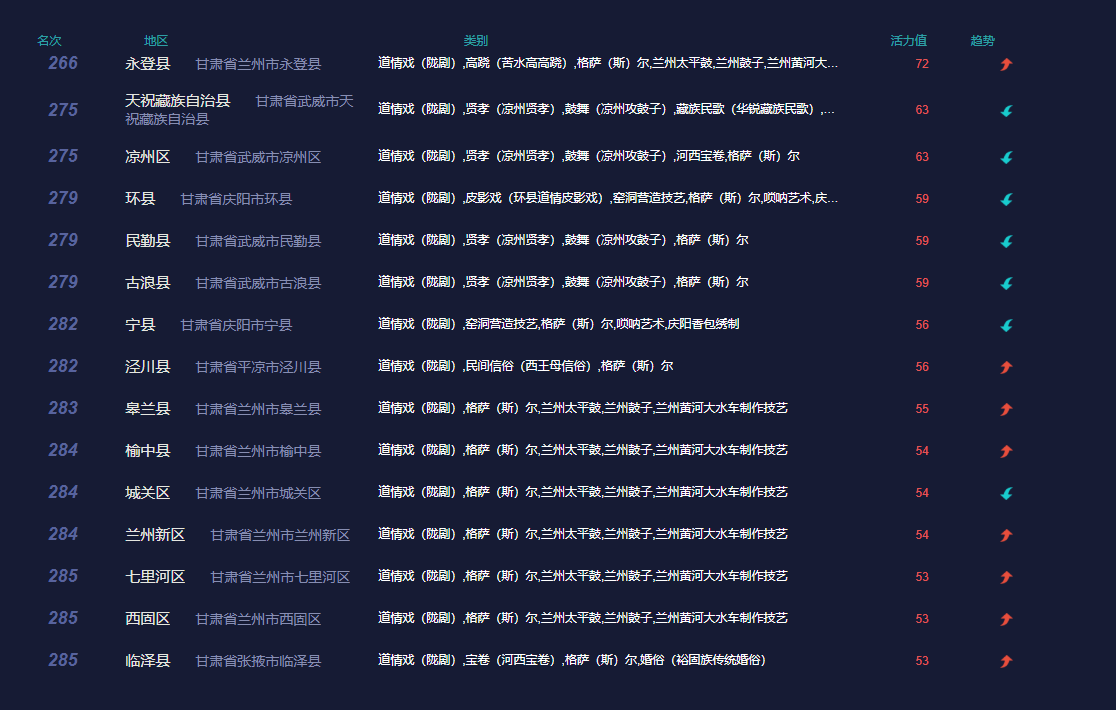Click the red upward trend arrow for 永登县
The height and width of the screenshot is (710, 1116).
click(x=1006, y=64)
